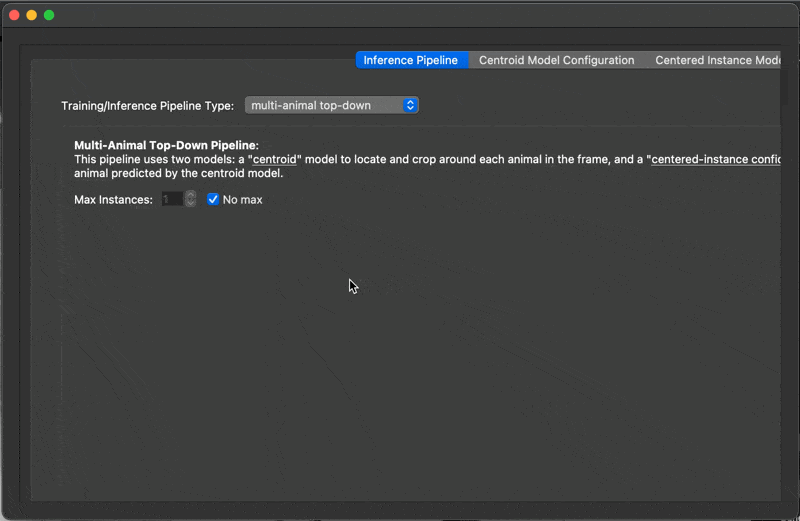Minimize the window using the yellow button
Viewport: 800px width, 521px height.
coord(31,15)
